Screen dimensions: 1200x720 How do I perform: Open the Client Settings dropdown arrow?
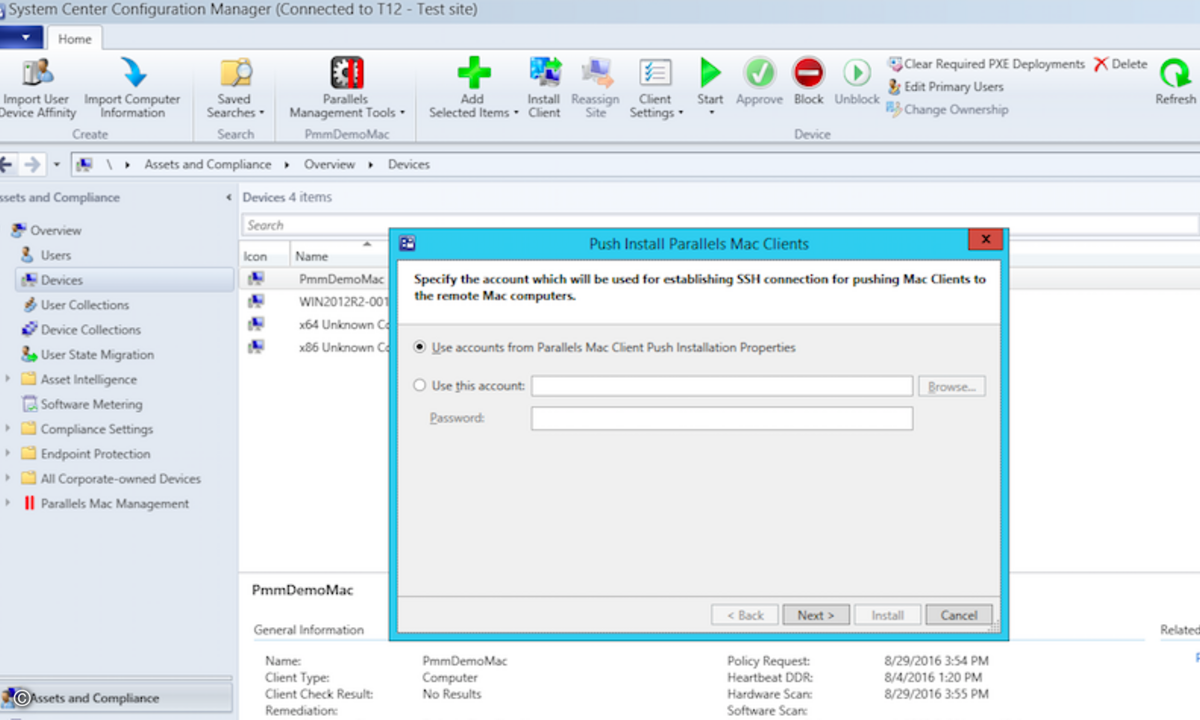[681, 114]
